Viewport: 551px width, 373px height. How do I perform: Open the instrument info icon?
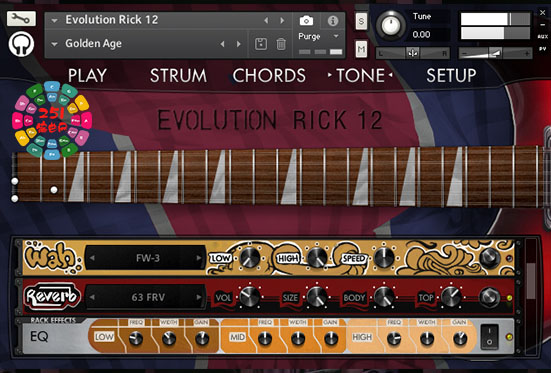coord(332,21)
